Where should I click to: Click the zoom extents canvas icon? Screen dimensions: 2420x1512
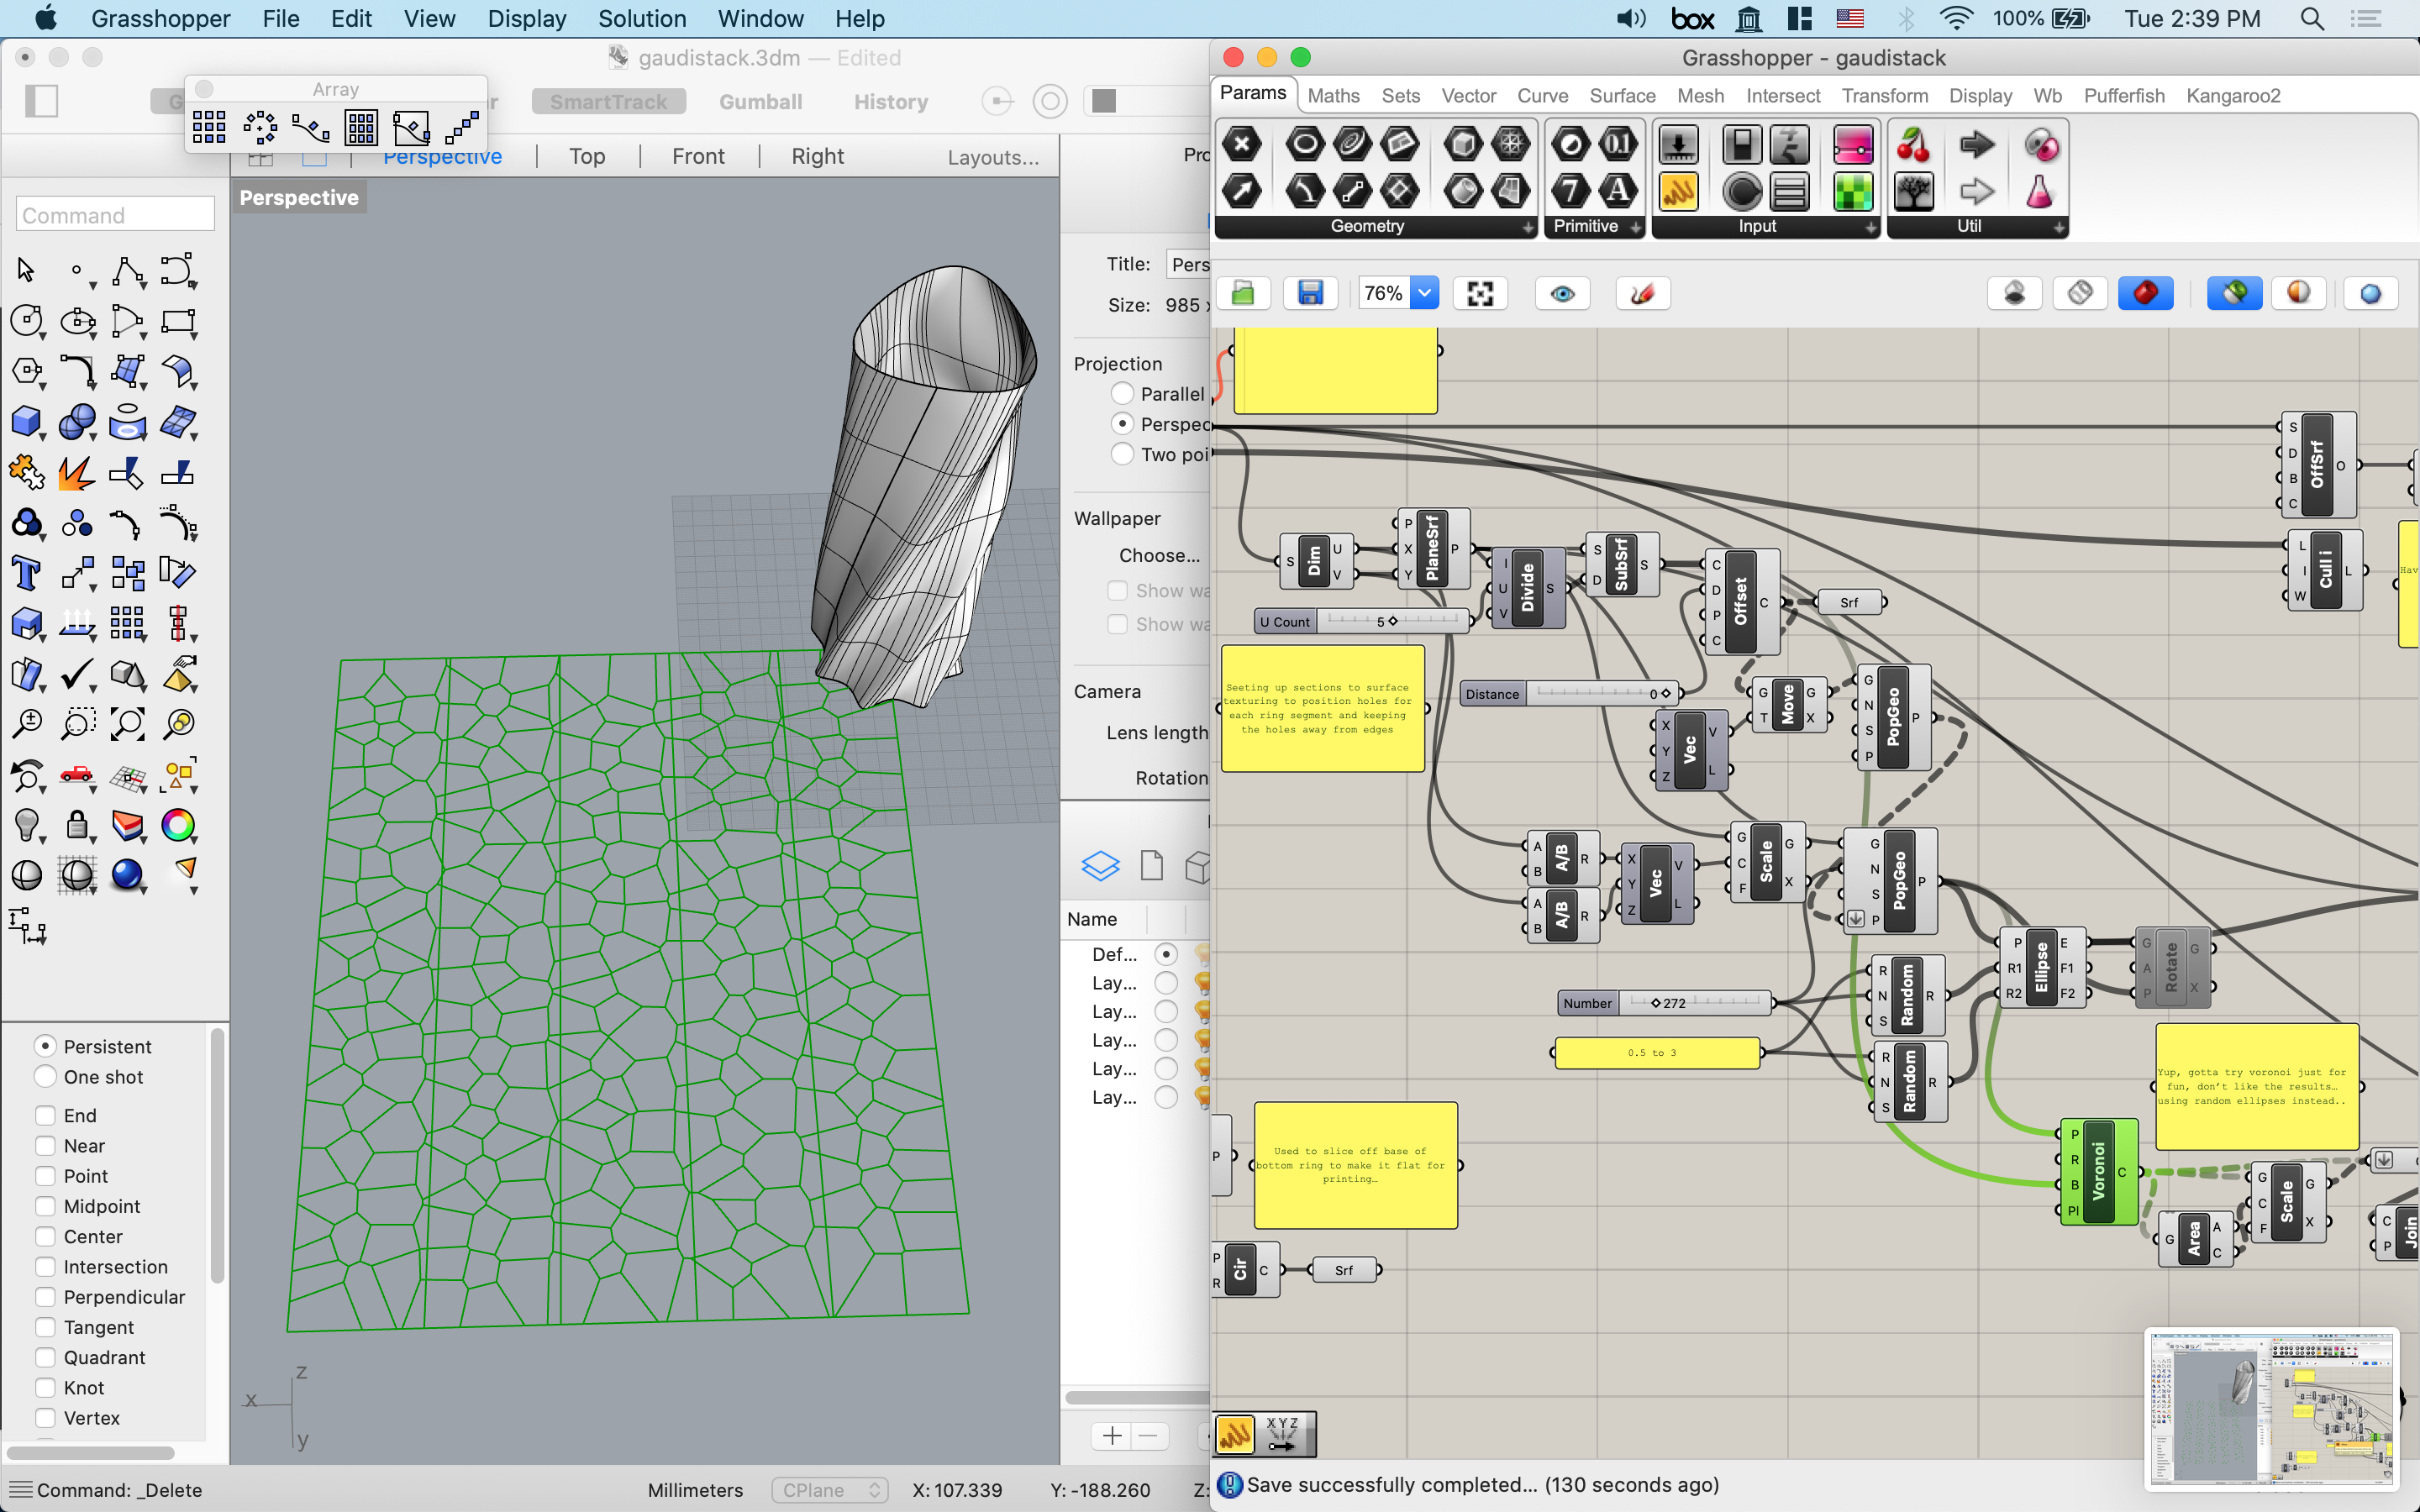point(1480,293)
